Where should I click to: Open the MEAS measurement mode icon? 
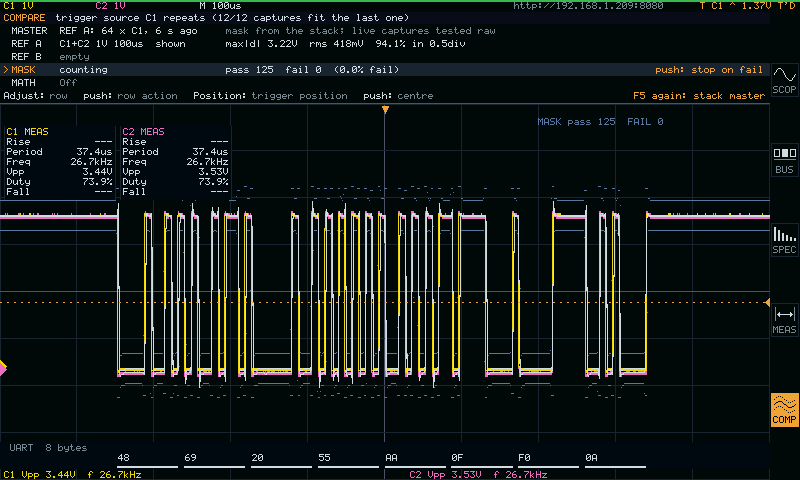pyautogui.click(x=784, y=320)
